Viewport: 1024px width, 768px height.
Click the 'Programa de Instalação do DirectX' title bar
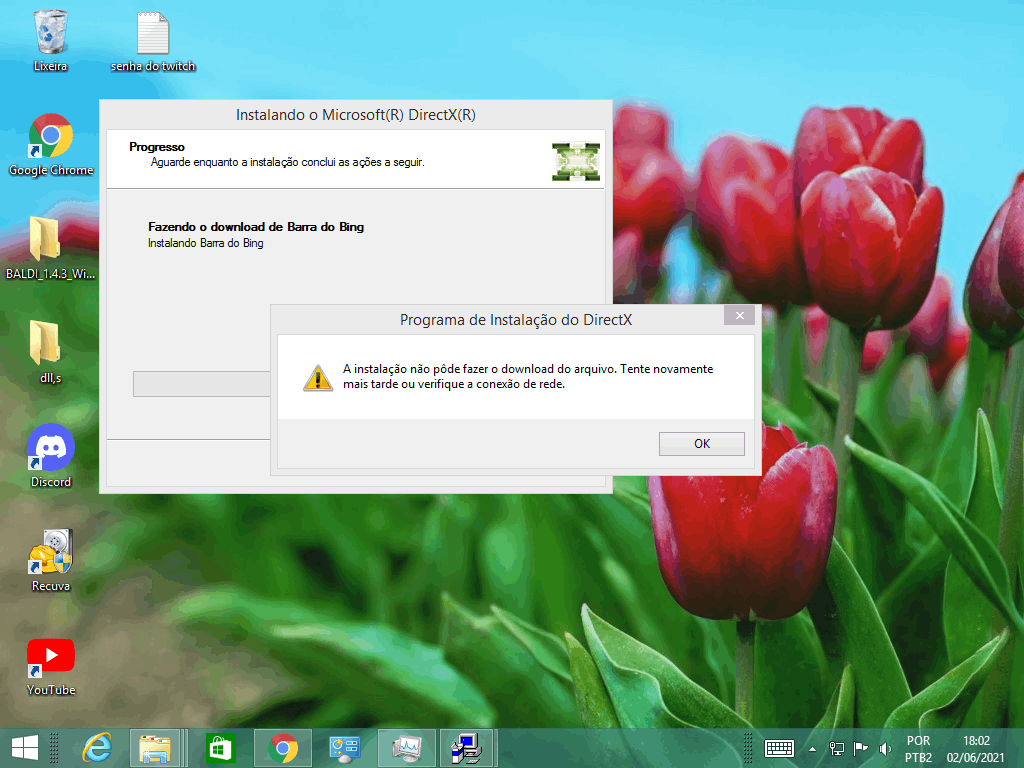tap(516, 319)
